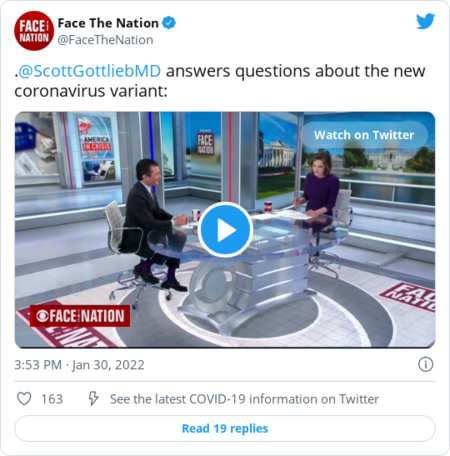Like the tweet with the heart icon
450x456 pixels.
(x=24, y=399)
